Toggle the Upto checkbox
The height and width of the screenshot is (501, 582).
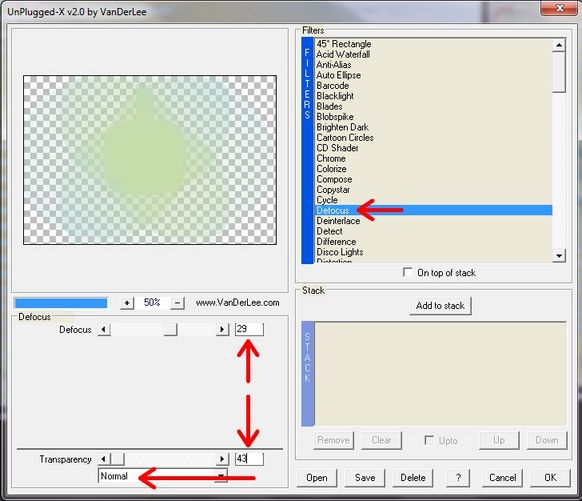(x=429, y=440)
